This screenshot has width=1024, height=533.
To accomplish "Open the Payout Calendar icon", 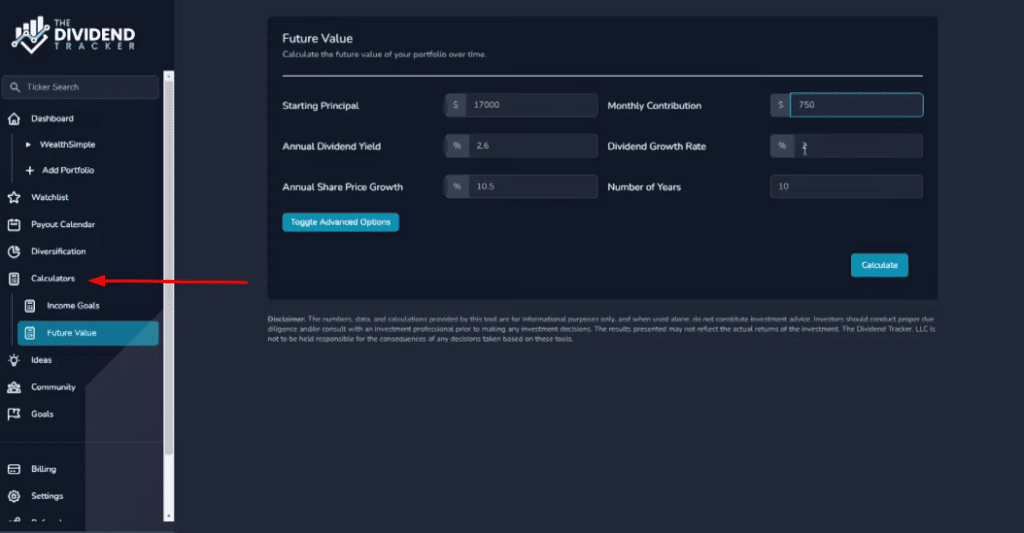I will 14,225.
